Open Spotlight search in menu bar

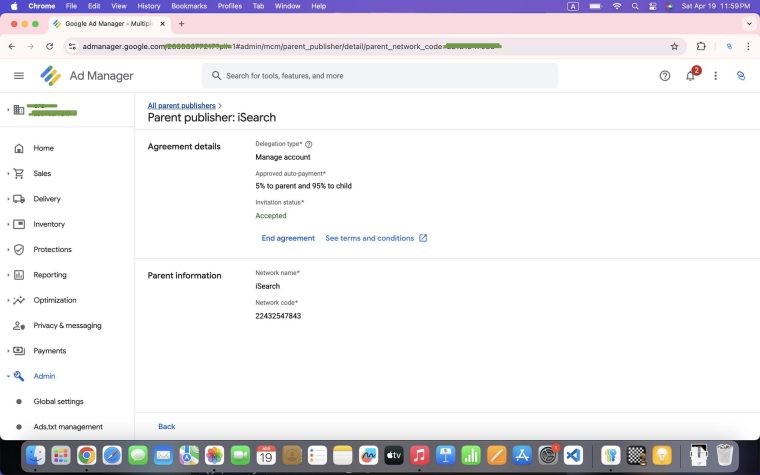tap(635, 6)
